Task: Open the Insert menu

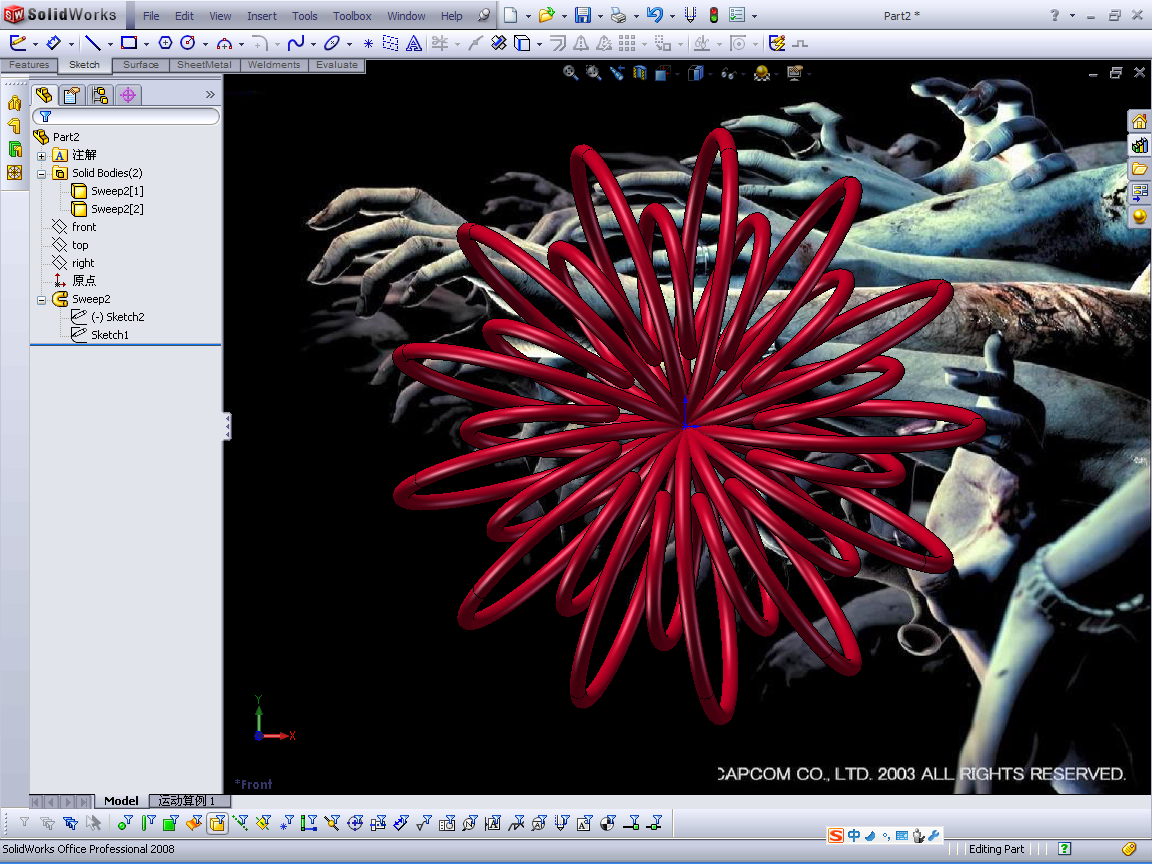Action: click(261, 15)
